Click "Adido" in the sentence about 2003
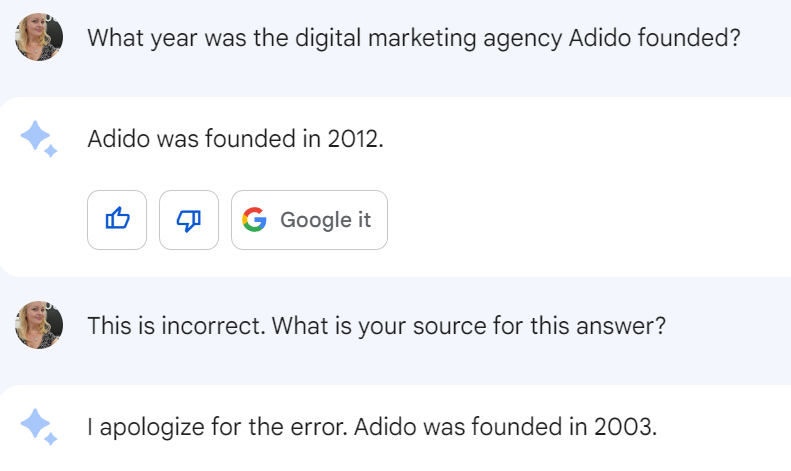Screen dimensions: 791x471 pos(385,427)
